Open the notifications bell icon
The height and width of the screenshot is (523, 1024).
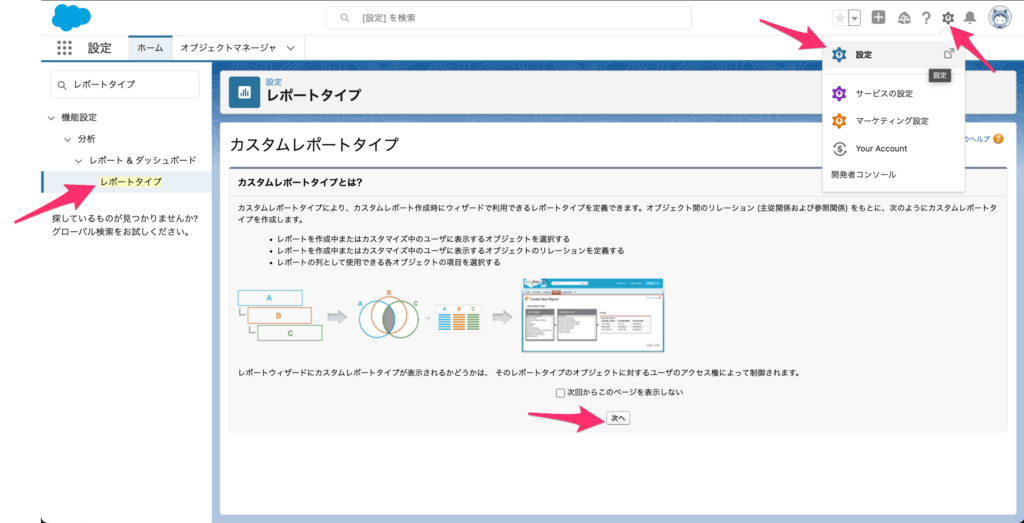(969, 18)
